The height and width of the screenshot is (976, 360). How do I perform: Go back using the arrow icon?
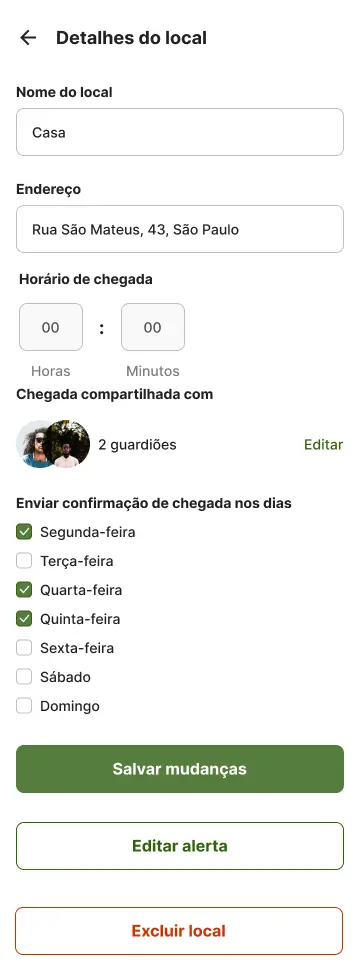[x=28, y=38]
